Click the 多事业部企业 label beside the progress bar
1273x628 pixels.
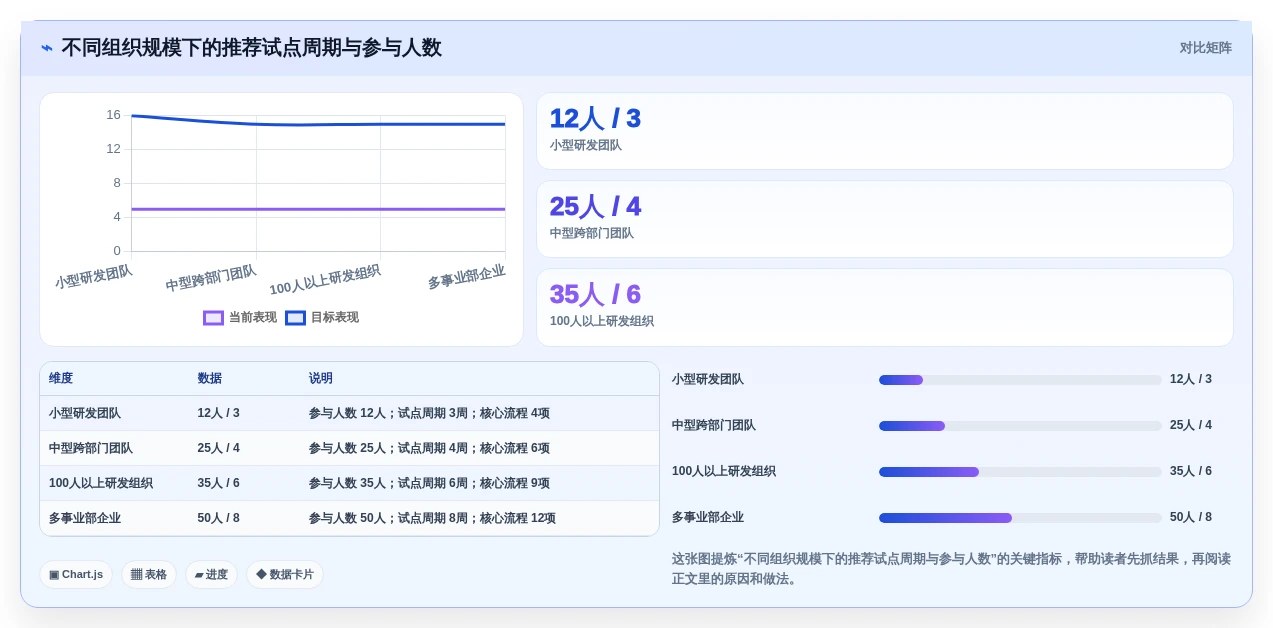click(x=708, y=518)
